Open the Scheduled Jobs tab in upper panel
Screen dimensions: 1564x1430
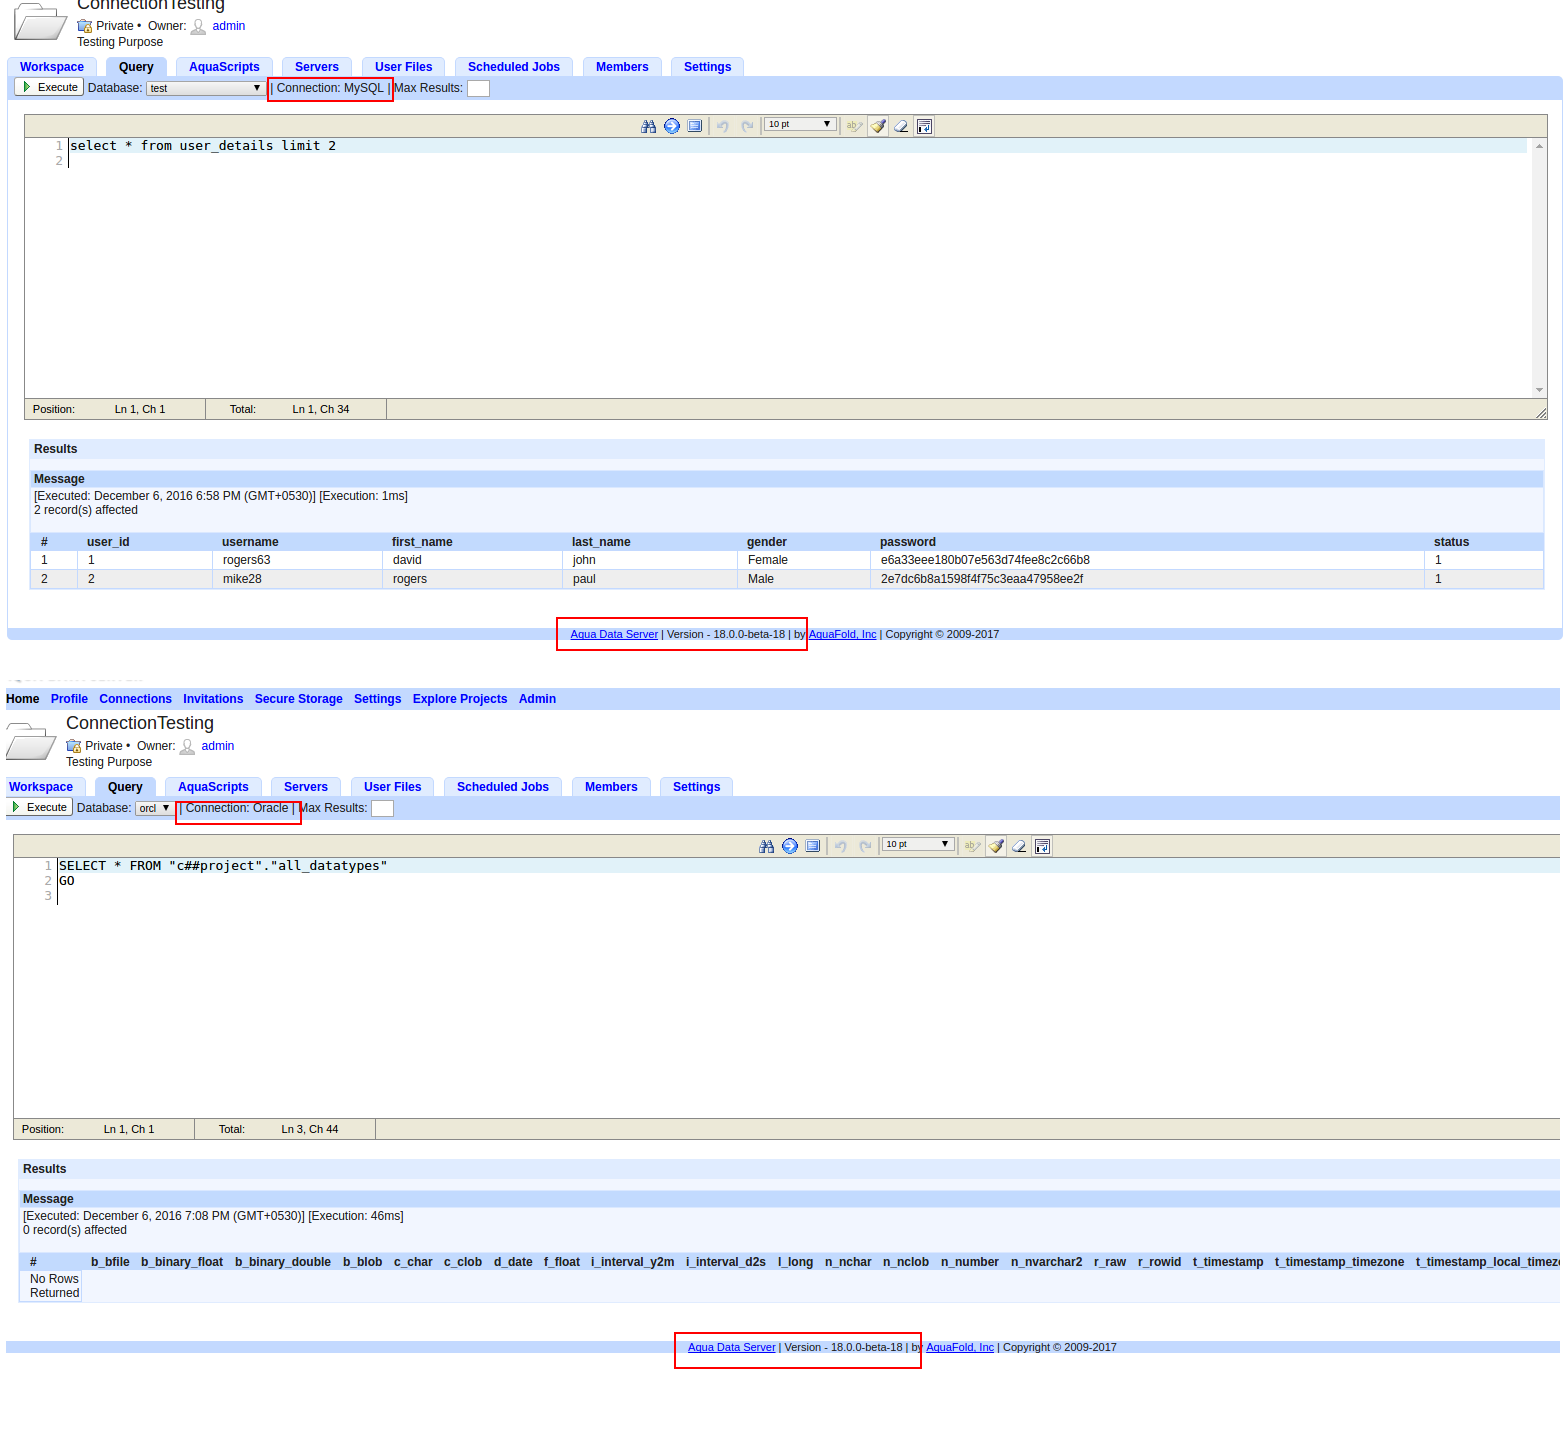[x=514, y=67]
